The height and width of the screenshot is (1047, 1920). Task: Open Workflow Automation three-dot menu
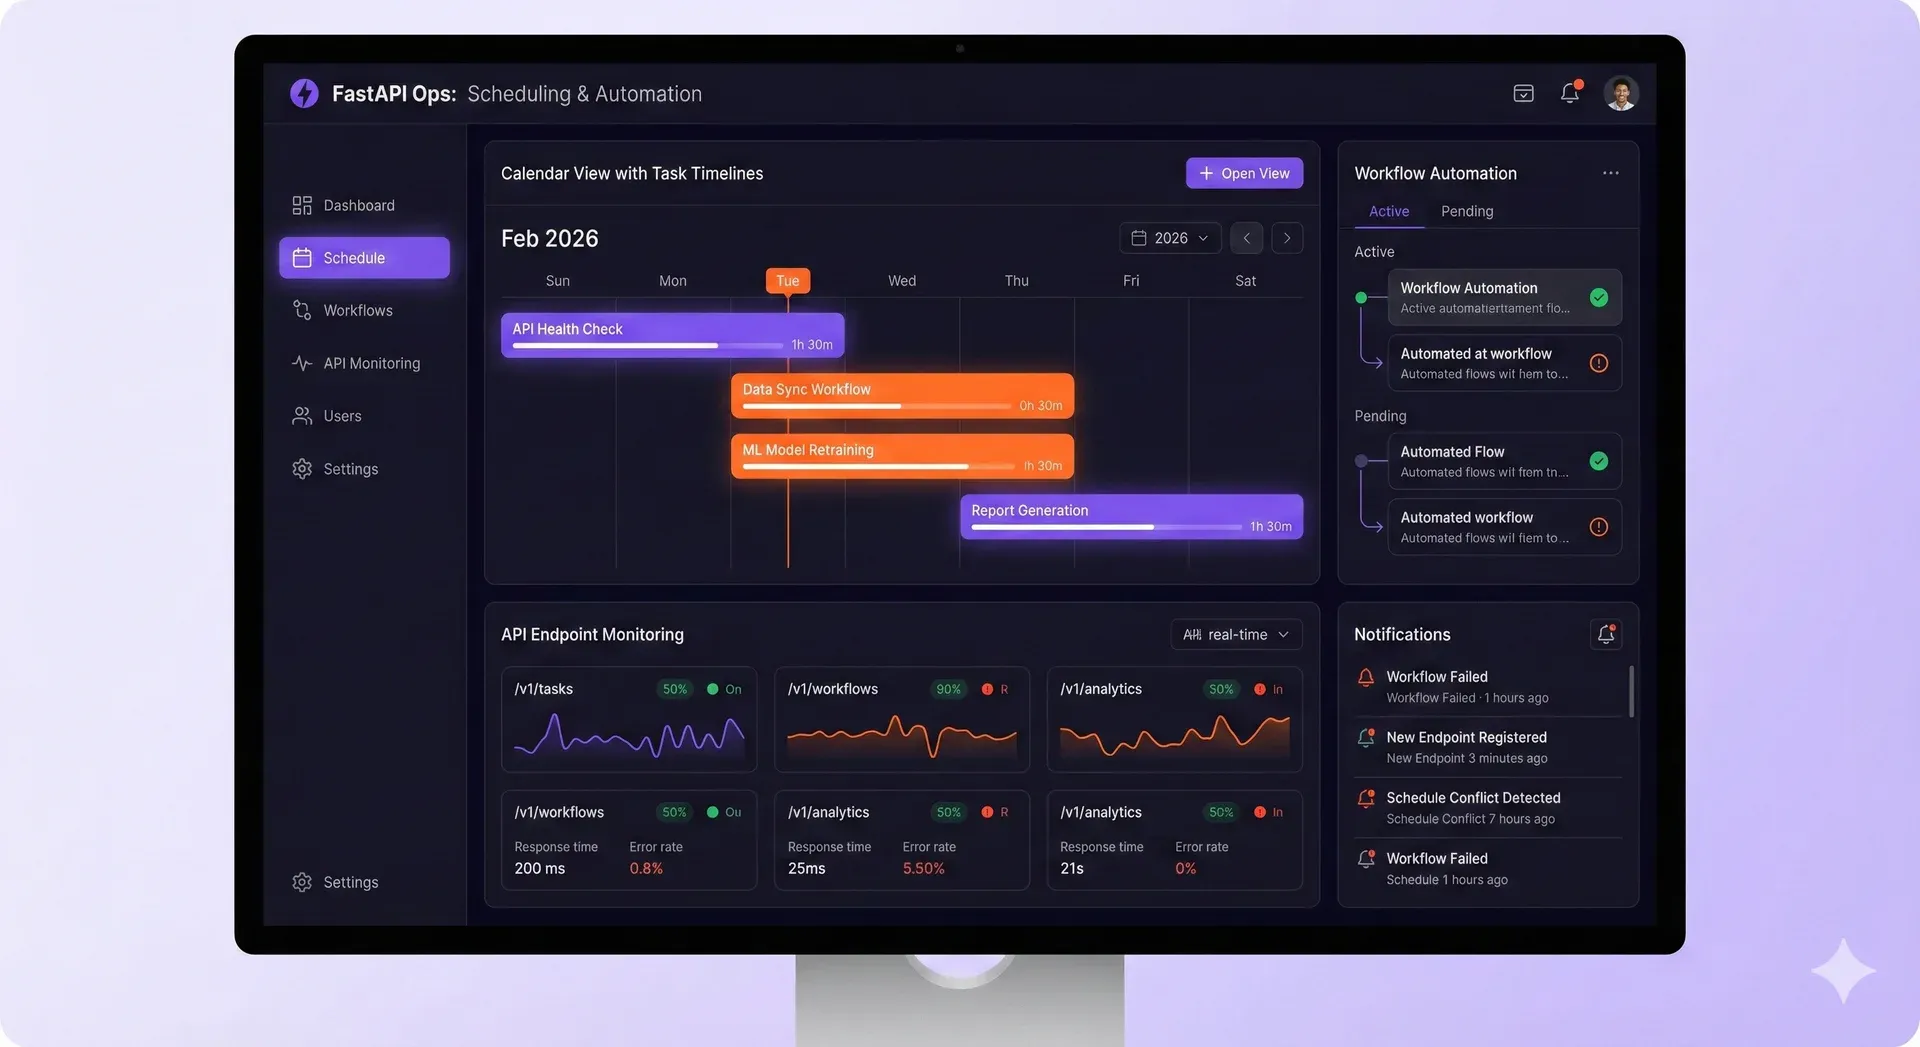click(x=1610, y=173)
